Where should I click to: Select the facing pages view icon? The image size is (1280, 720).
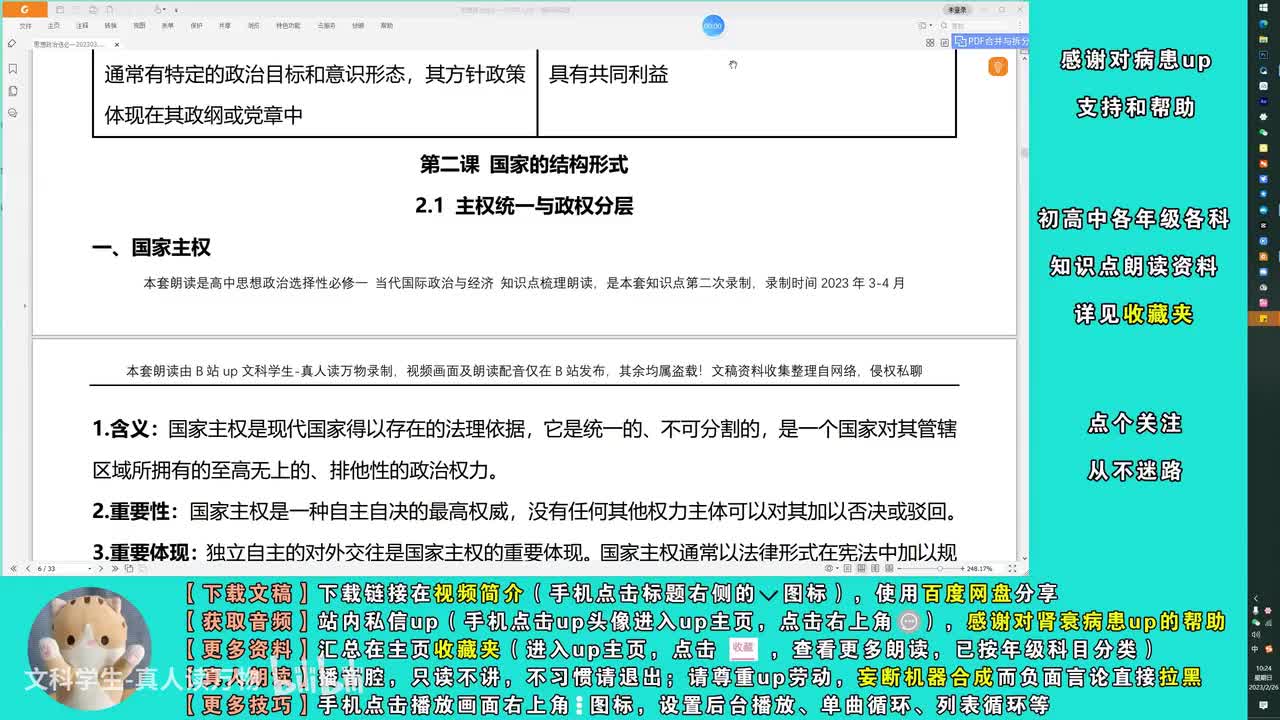tap(875, 568)
